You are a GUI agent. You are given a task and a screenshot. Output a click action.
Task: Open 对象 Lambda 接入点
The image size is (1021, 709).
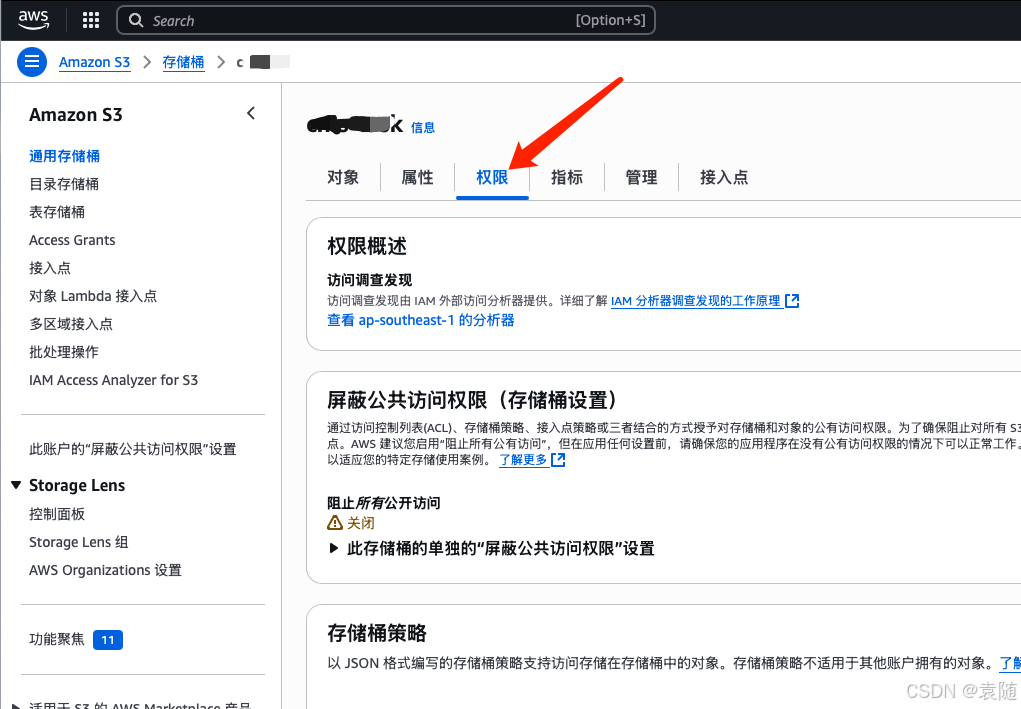93,296
